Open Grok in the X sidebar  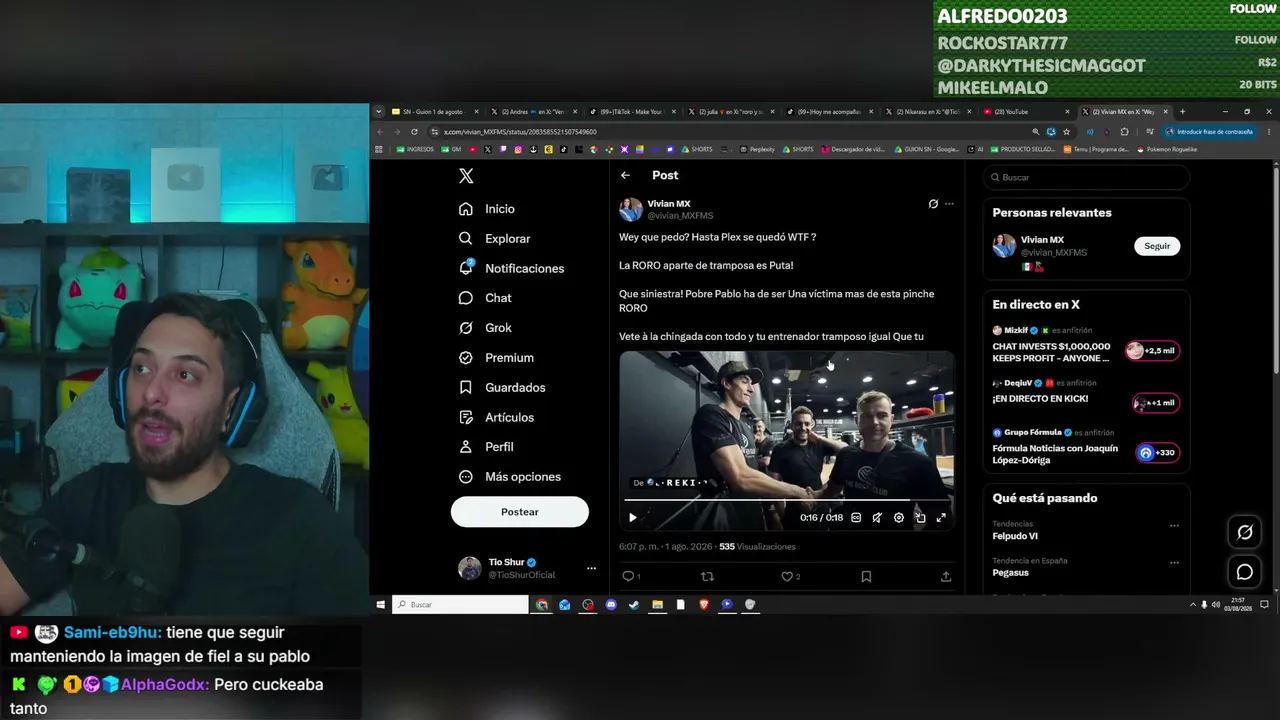[484, 328]
